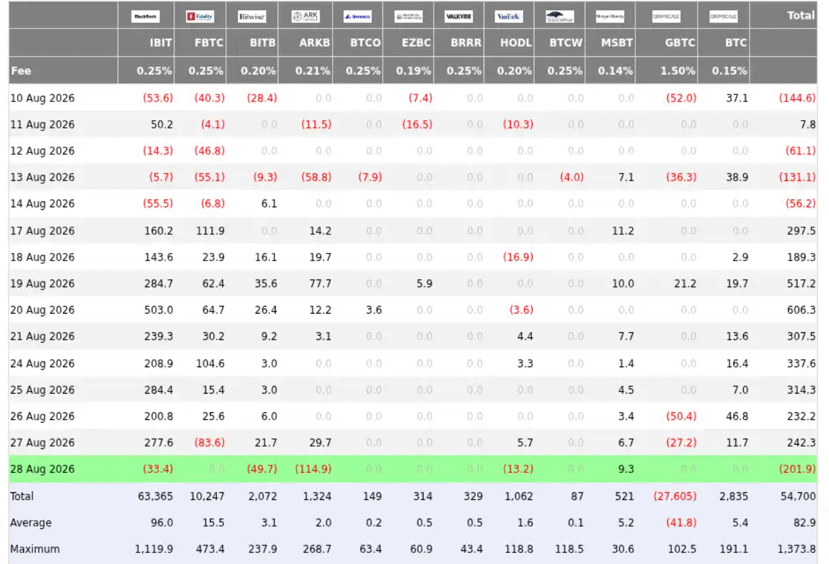Select the 17 Aug 2026 date cell

tap(42, 231)
